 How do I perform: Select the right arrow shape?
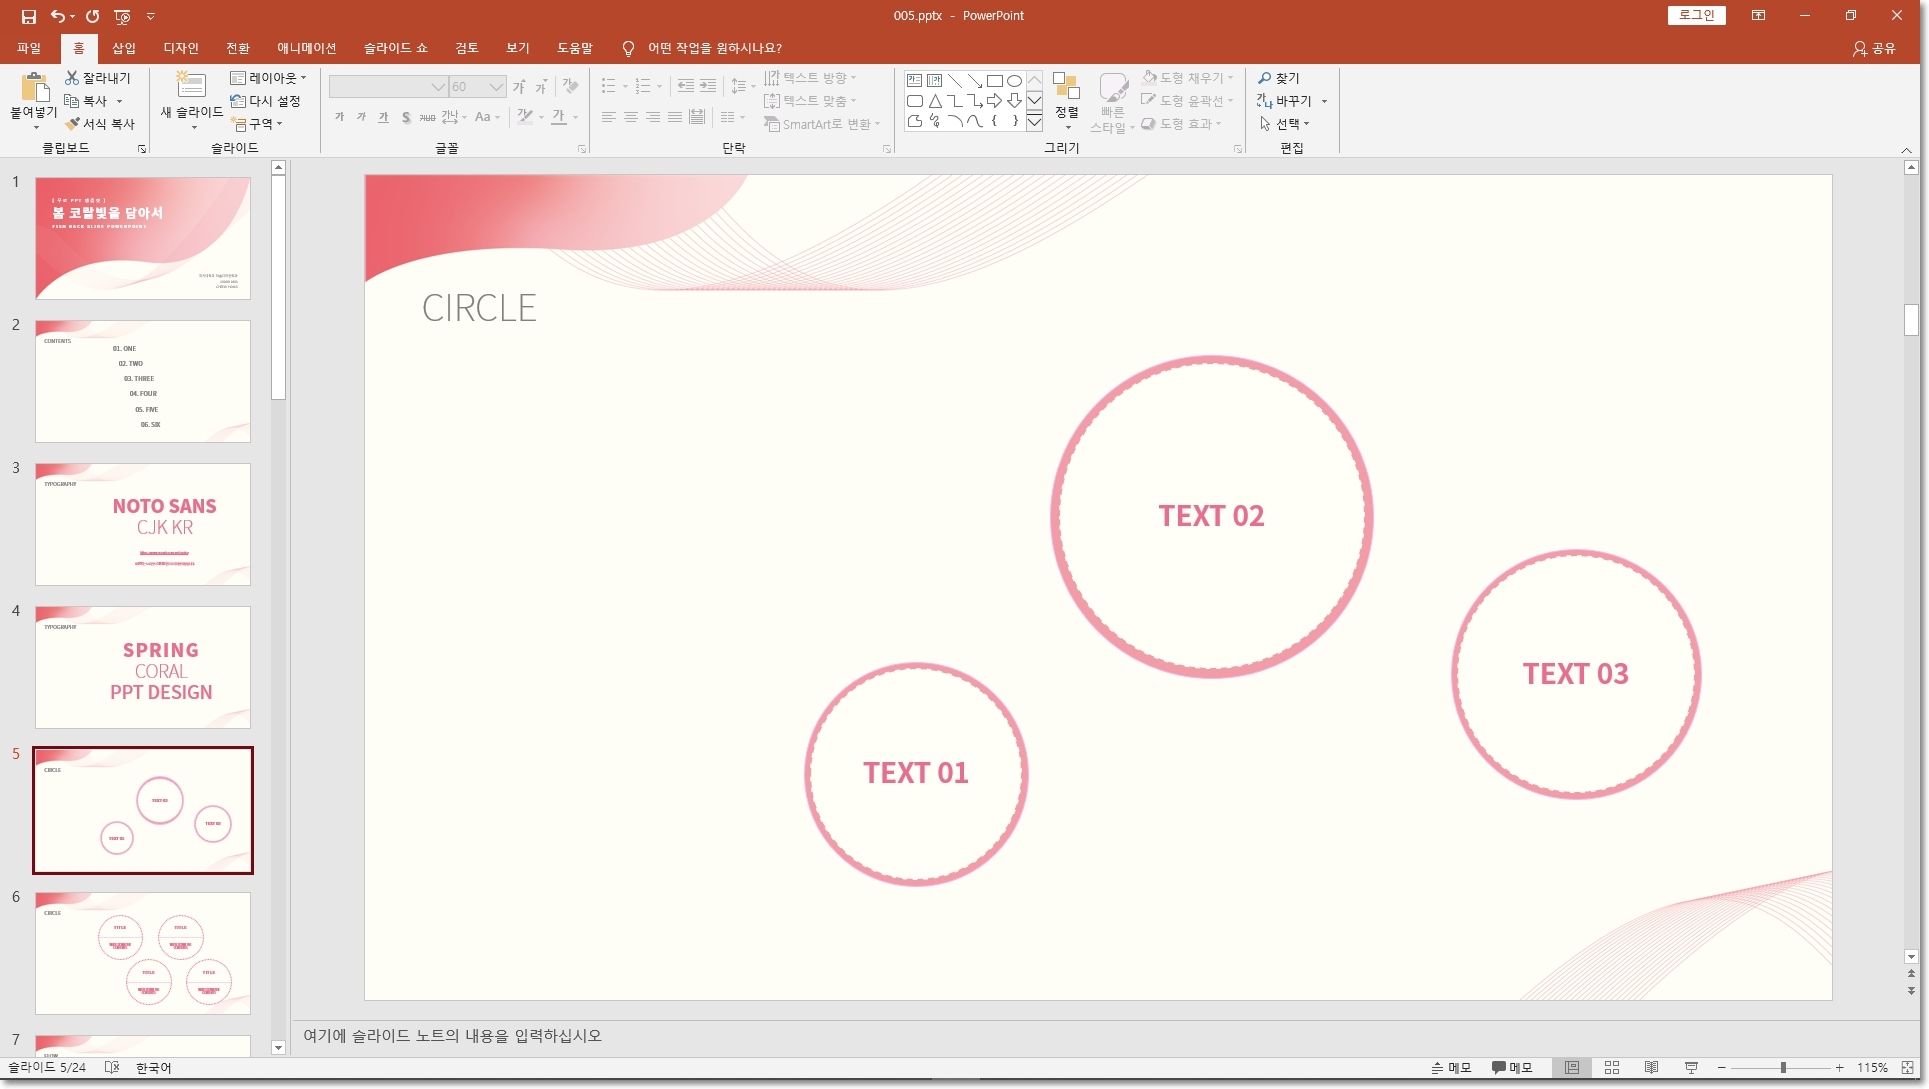point(994,101)
